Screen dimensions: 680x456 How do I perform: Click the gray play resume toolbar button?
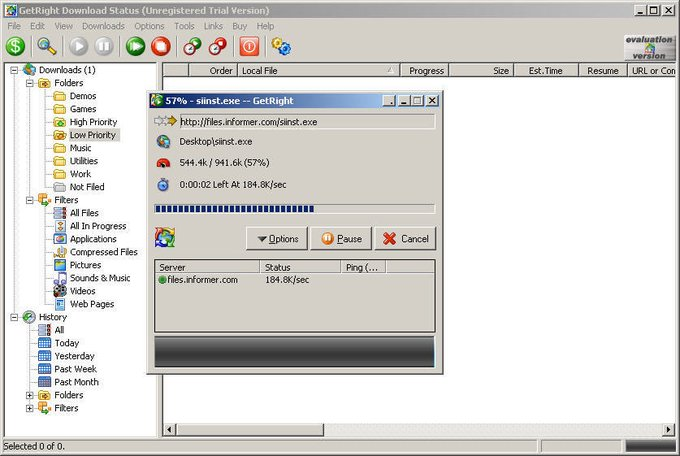78,46
